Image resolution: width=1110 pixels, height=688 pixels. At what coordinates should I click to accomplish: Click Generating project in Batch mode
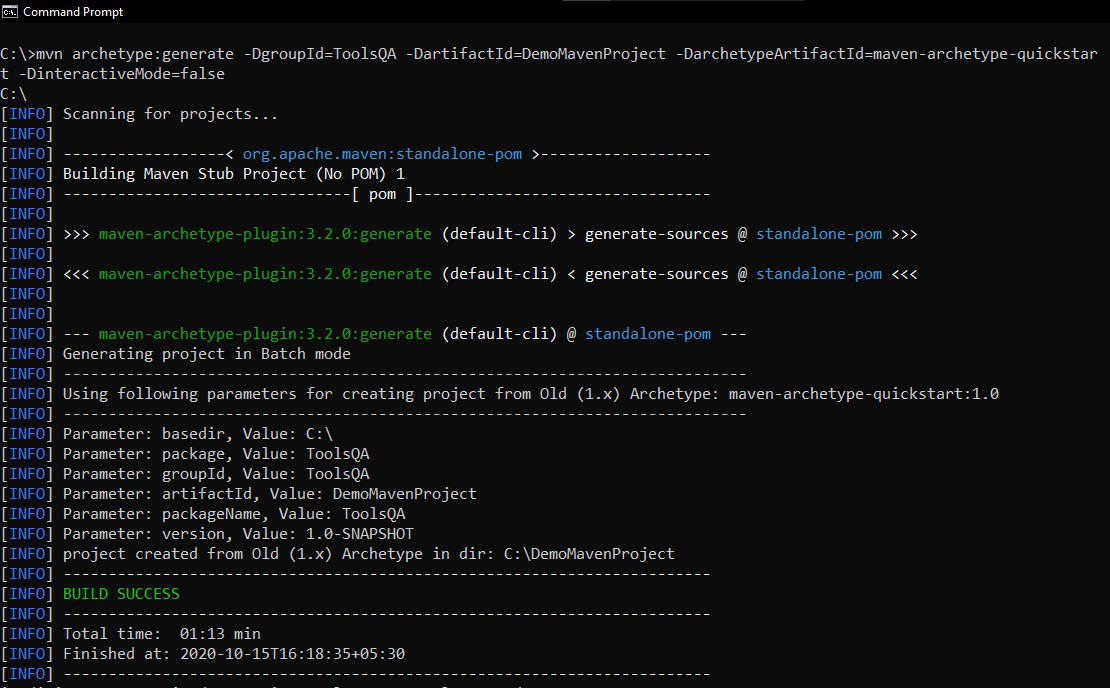207,354
